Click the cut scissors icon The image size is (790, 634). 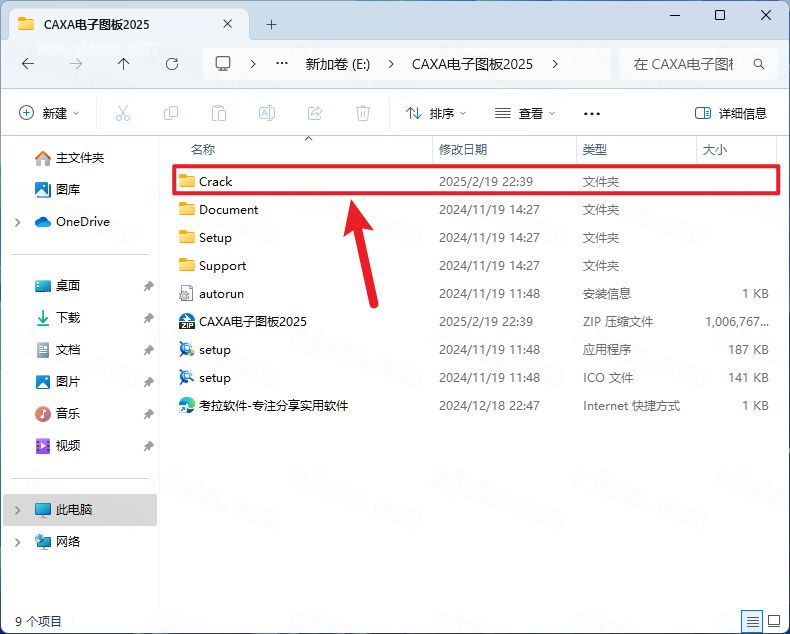click(122, 113)
